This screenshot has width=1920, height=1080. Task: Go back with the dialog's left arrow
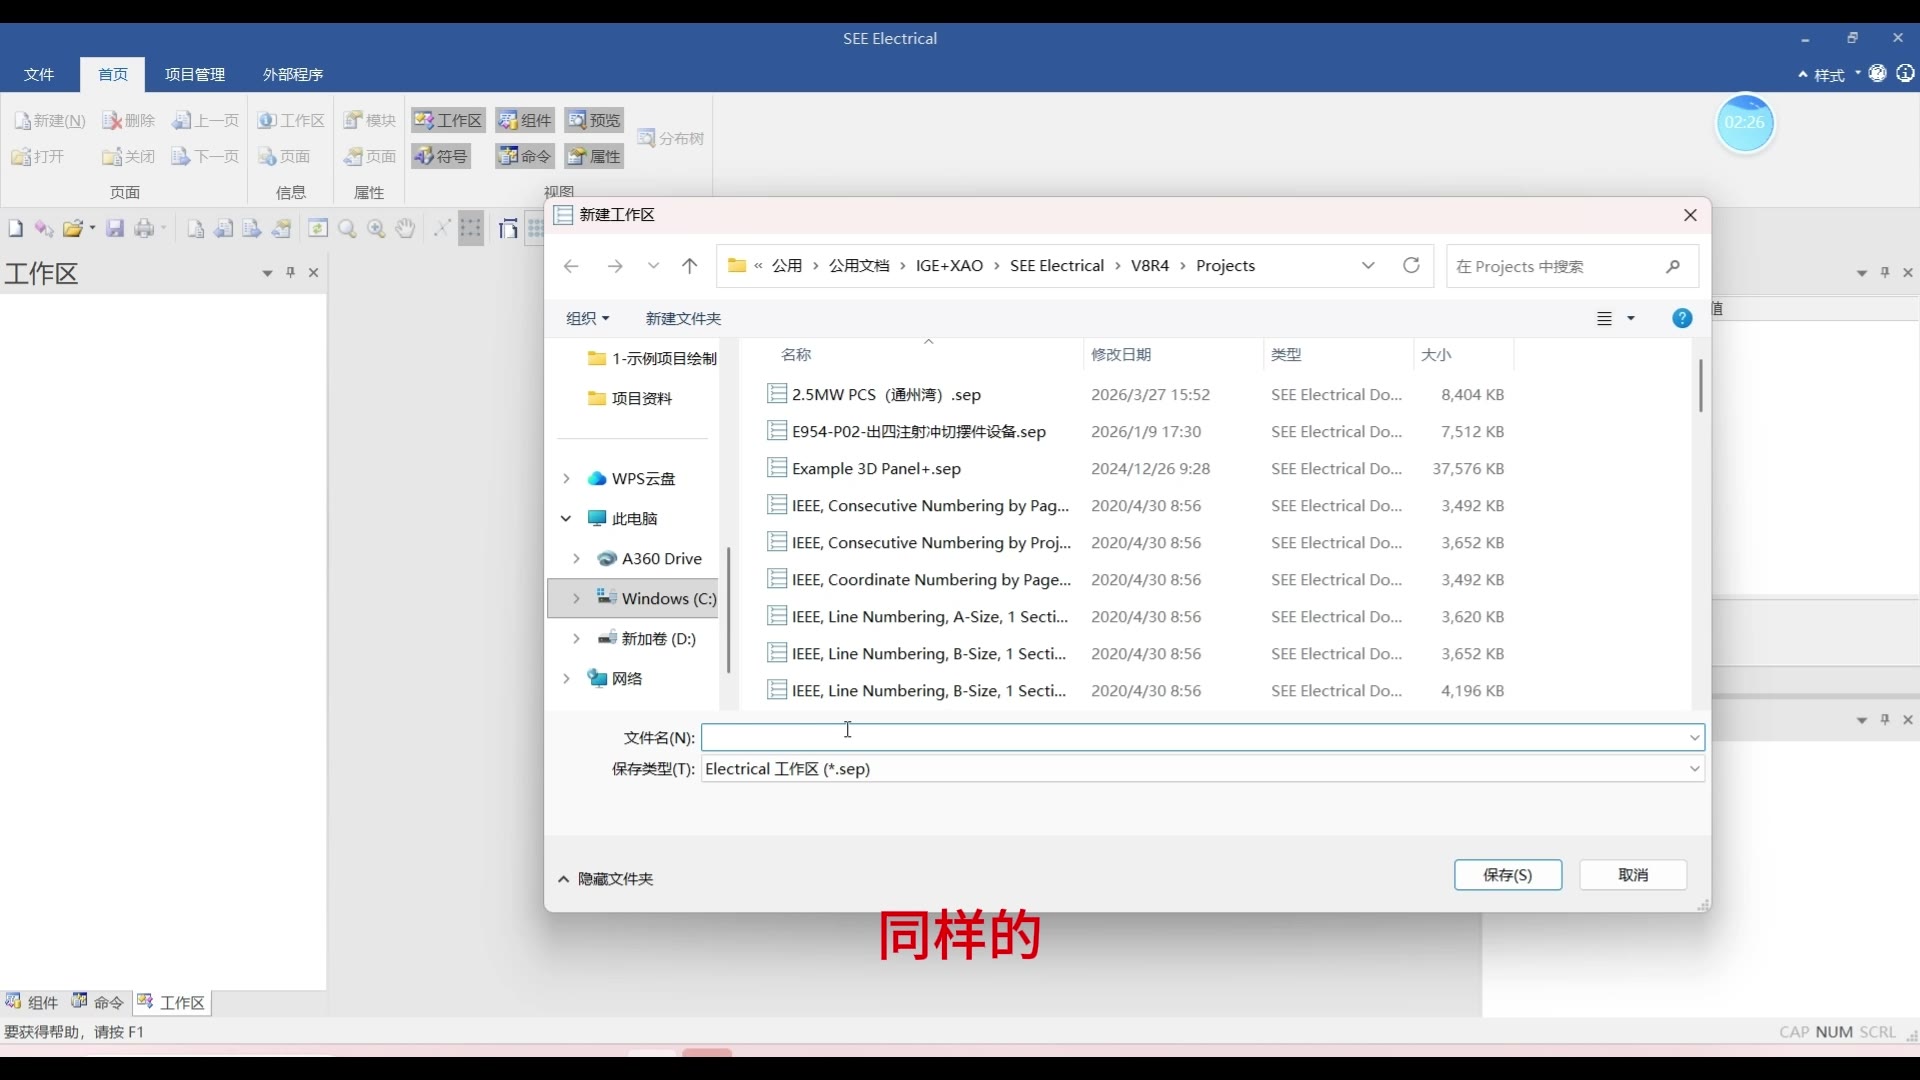tap(571, 266)
